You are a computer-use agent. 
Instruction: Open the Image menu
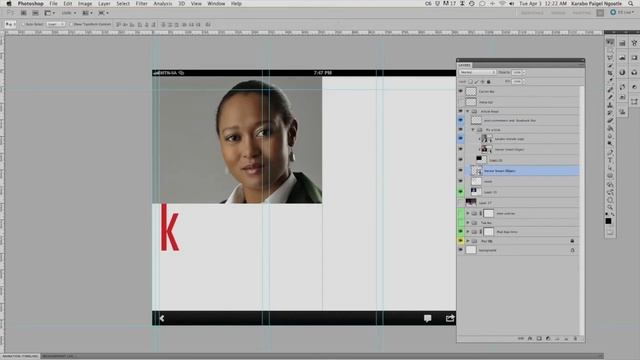click(x=85, y=4)
